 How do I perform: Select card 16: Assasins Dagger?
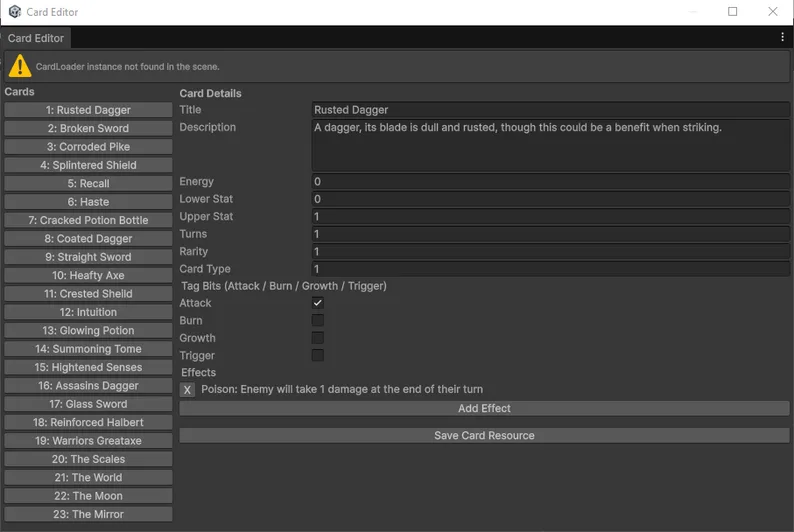click(88, 386)
